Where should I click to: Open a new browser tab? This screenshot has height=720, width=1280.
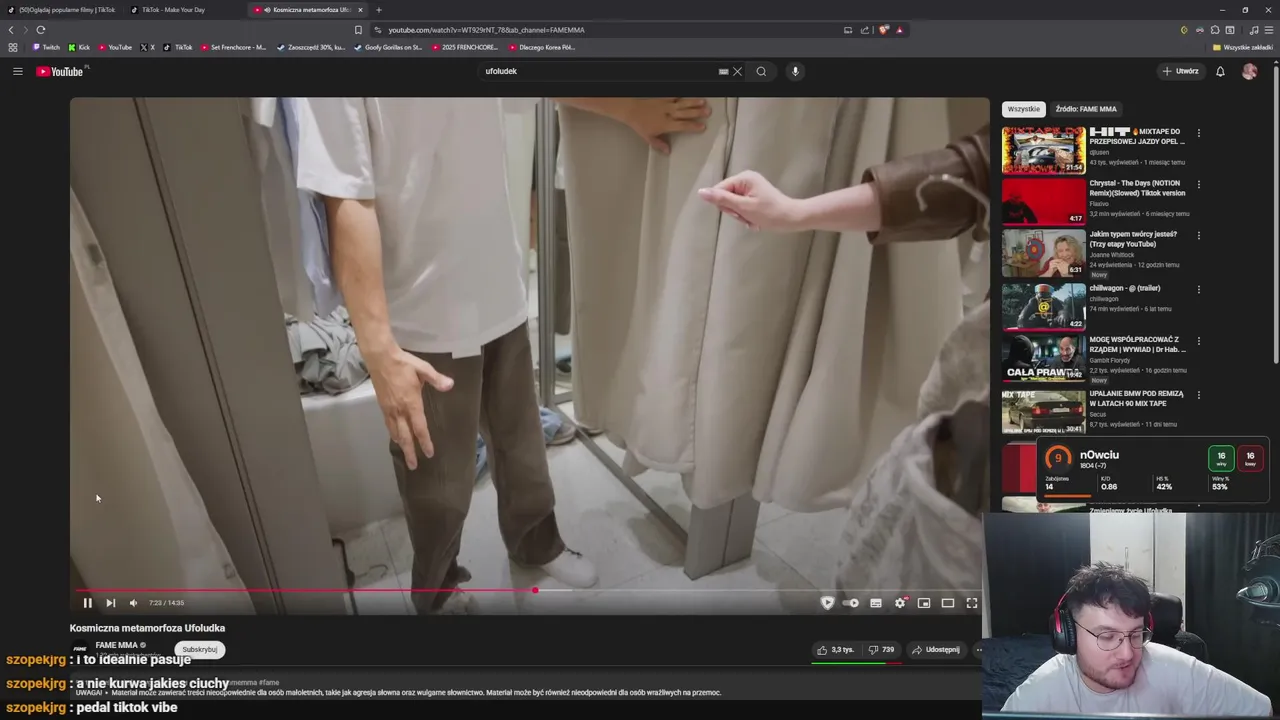click(378, 10)
